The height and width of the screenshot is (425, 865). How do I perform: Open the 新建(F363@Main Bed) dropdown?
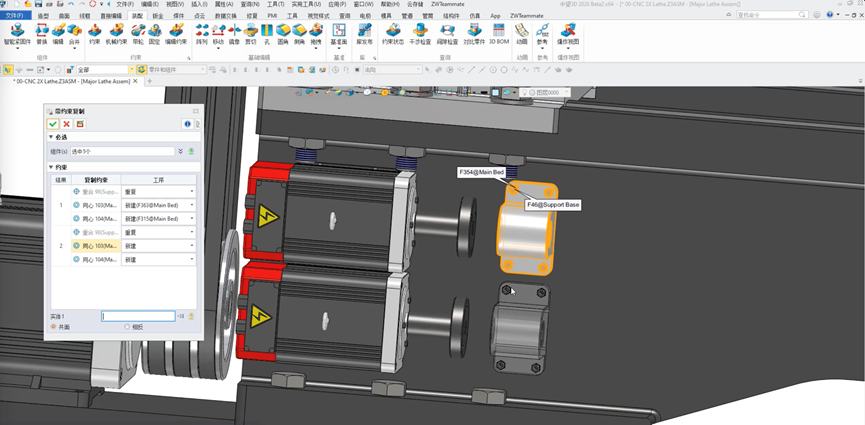coord(192,205)
